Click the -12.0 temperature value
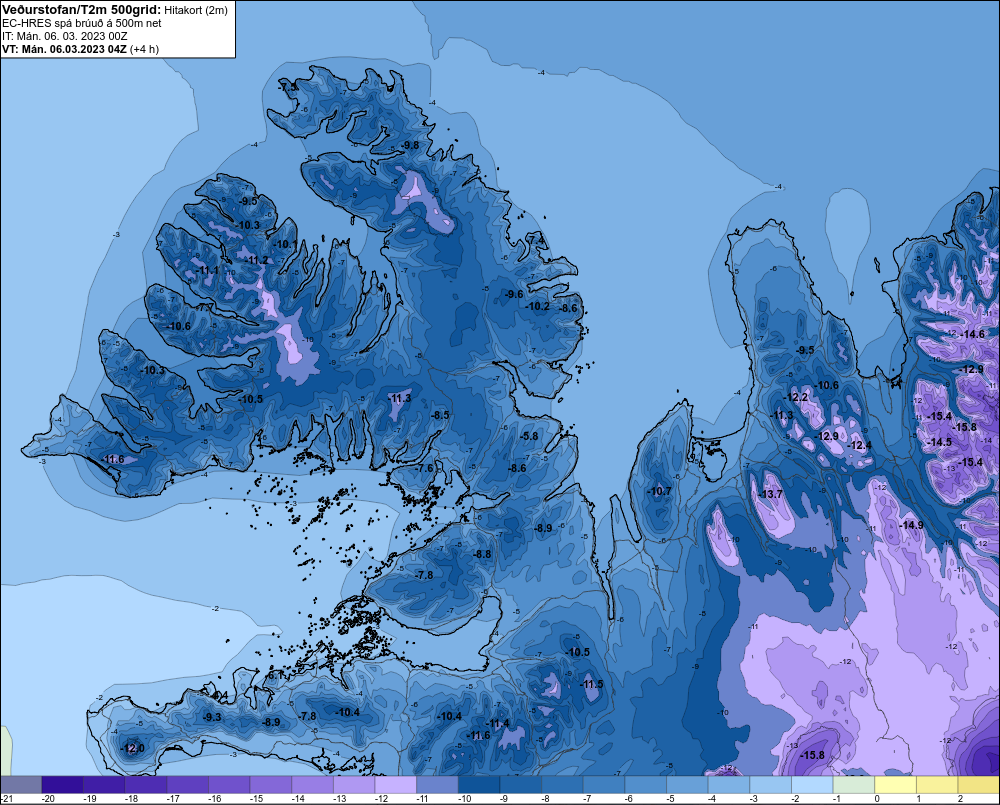The image size is (1000, 805). click(133, 748)
